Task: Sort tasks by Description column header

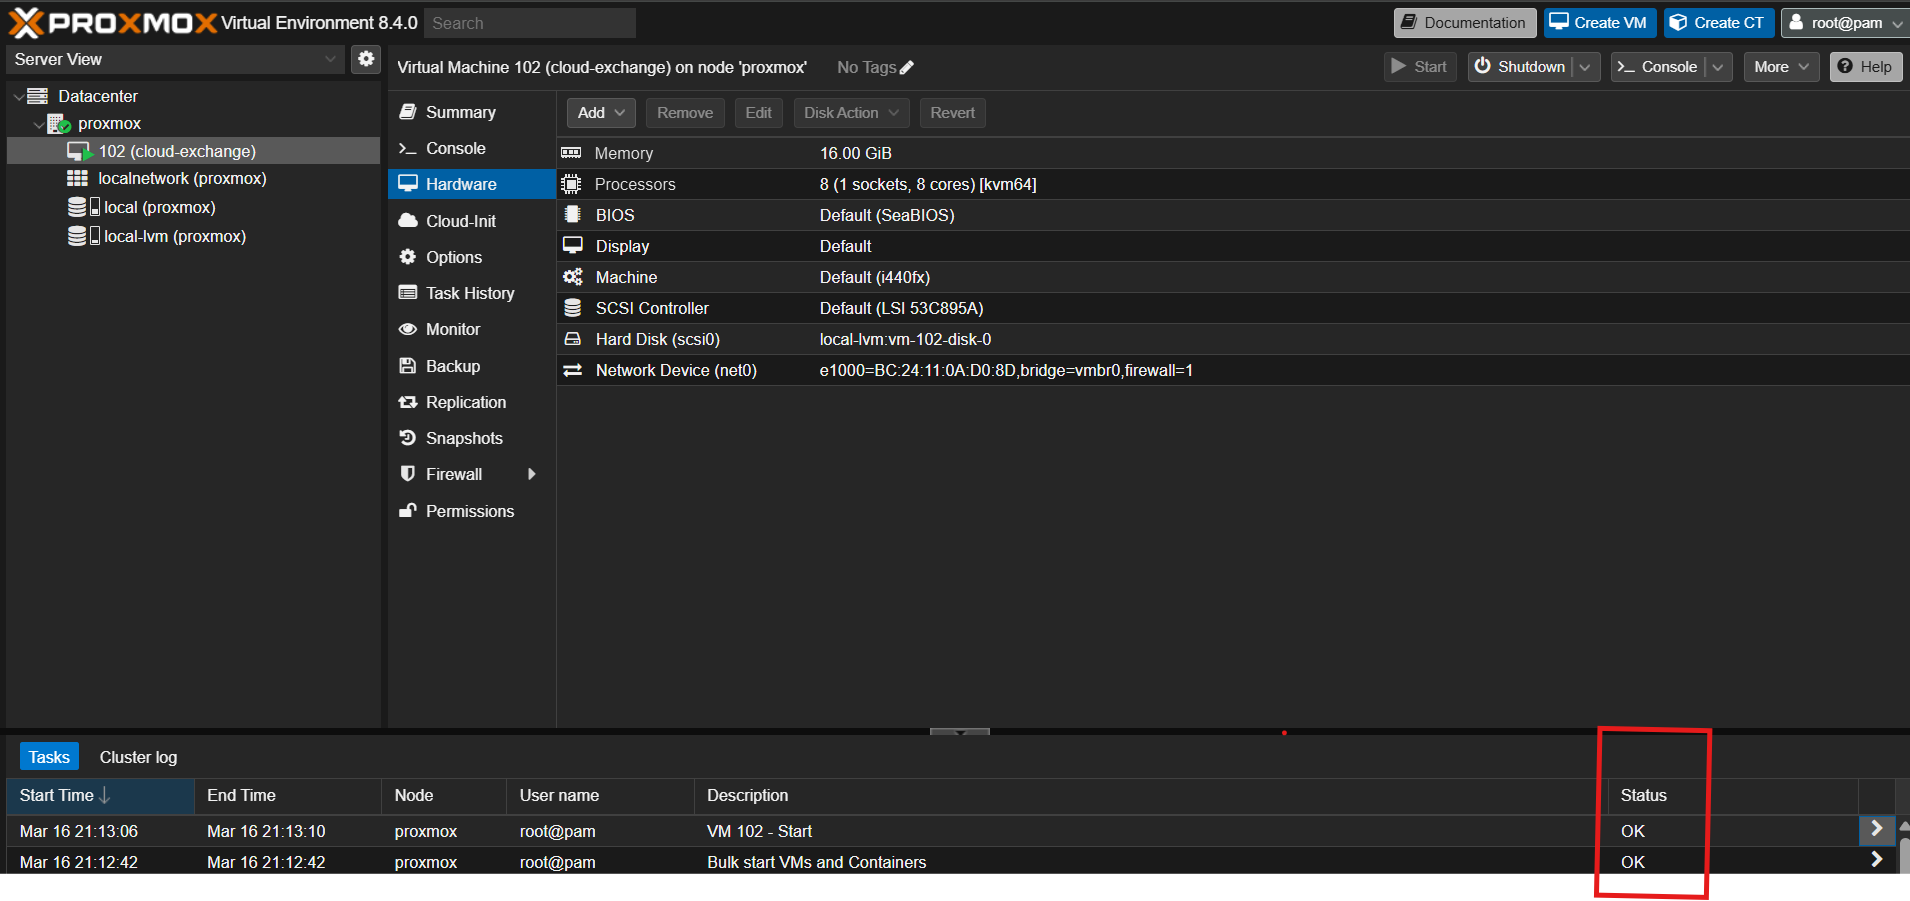Action: pyautogui.click(x=1151, y=795)
